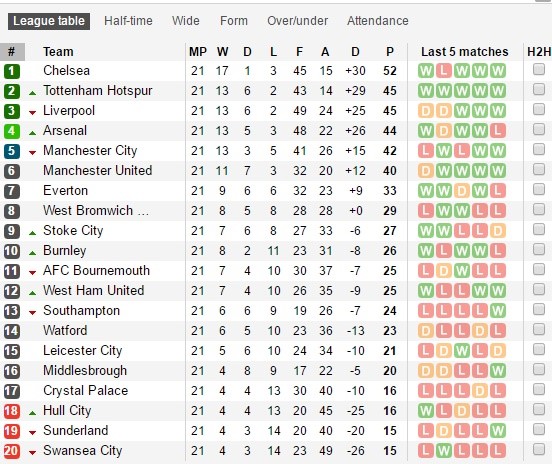Image resolution: width=552 pixels, height=464 pixels.
Task: Open the Over/under tab
Action: pos(297,21)
